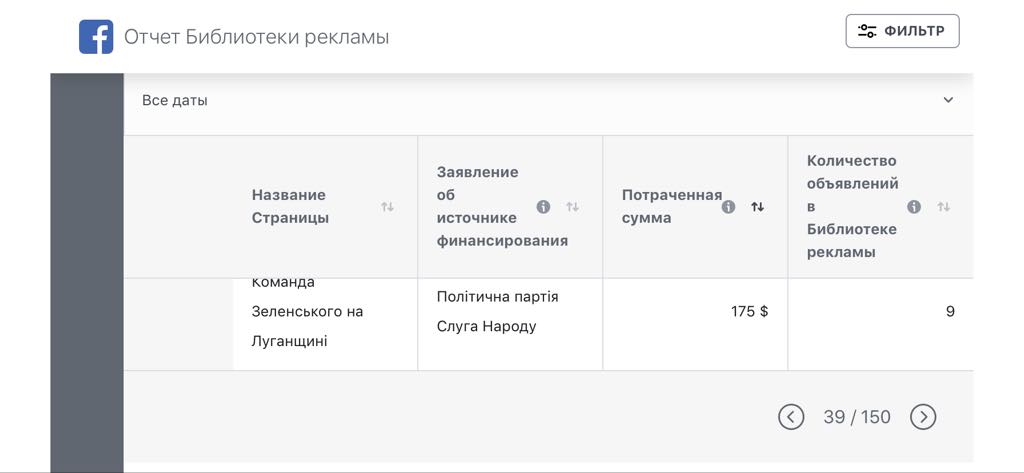Sort by Потраченная сумма arrows
Screen dimensions: 1024x473
[x=758, y=206]
